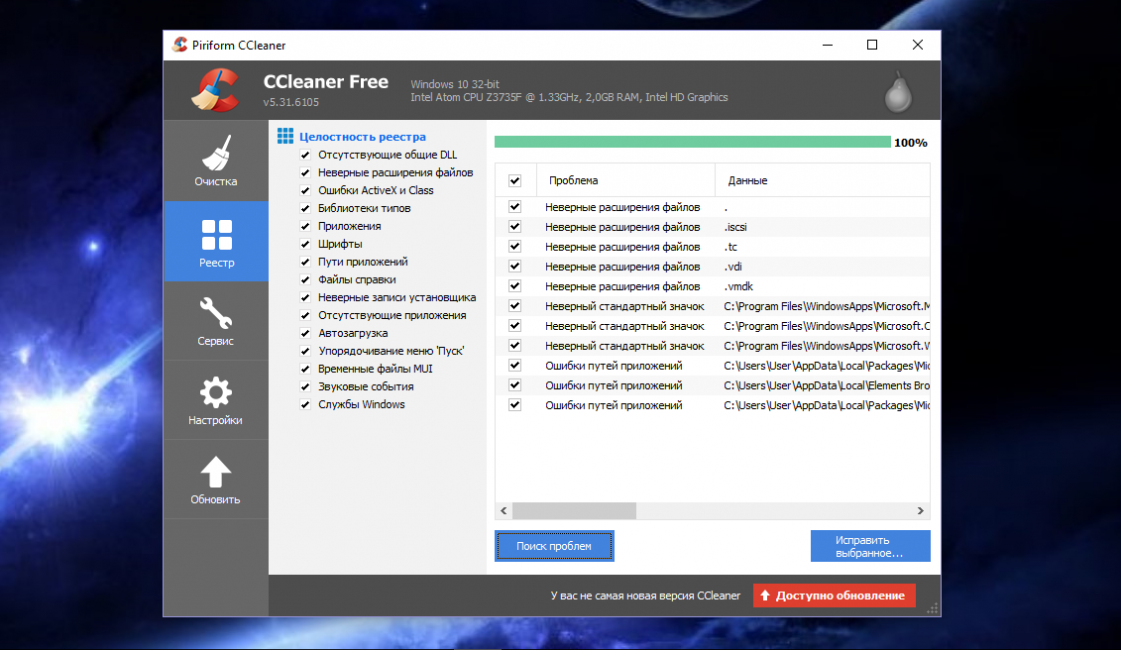The image size is (1121, 650).
Task: Open the Сервис wrench tools icon
Action: pos(215,313)
